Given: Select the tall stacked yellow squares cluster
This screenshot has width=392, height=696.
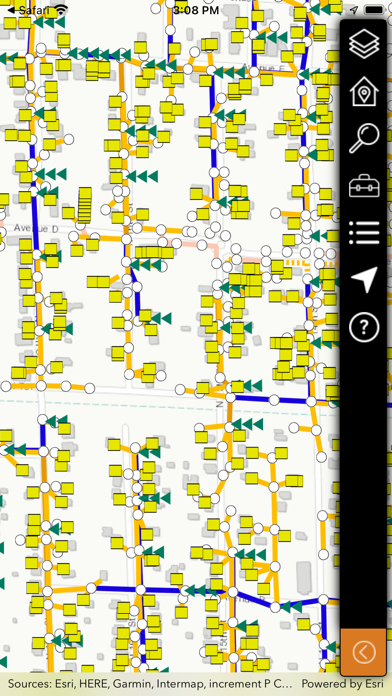Looking at the screenshot, I should (84, 205).
